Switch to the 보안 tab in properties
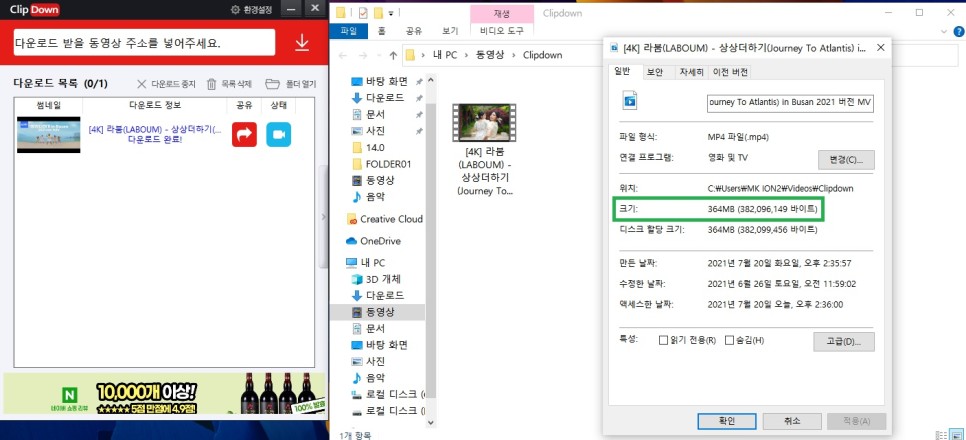The height and width of the screenshot is (440, 966). (654, 72)
